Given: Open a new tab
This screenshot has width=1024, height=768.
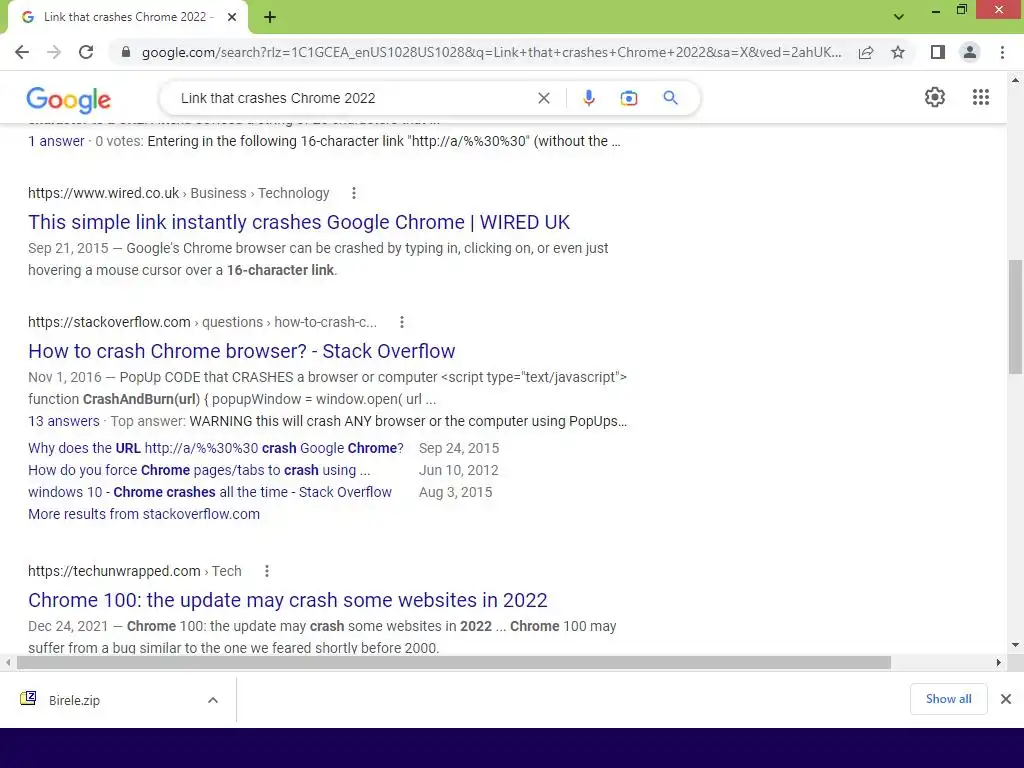Looking at the screenshot, I should point(270,17).
